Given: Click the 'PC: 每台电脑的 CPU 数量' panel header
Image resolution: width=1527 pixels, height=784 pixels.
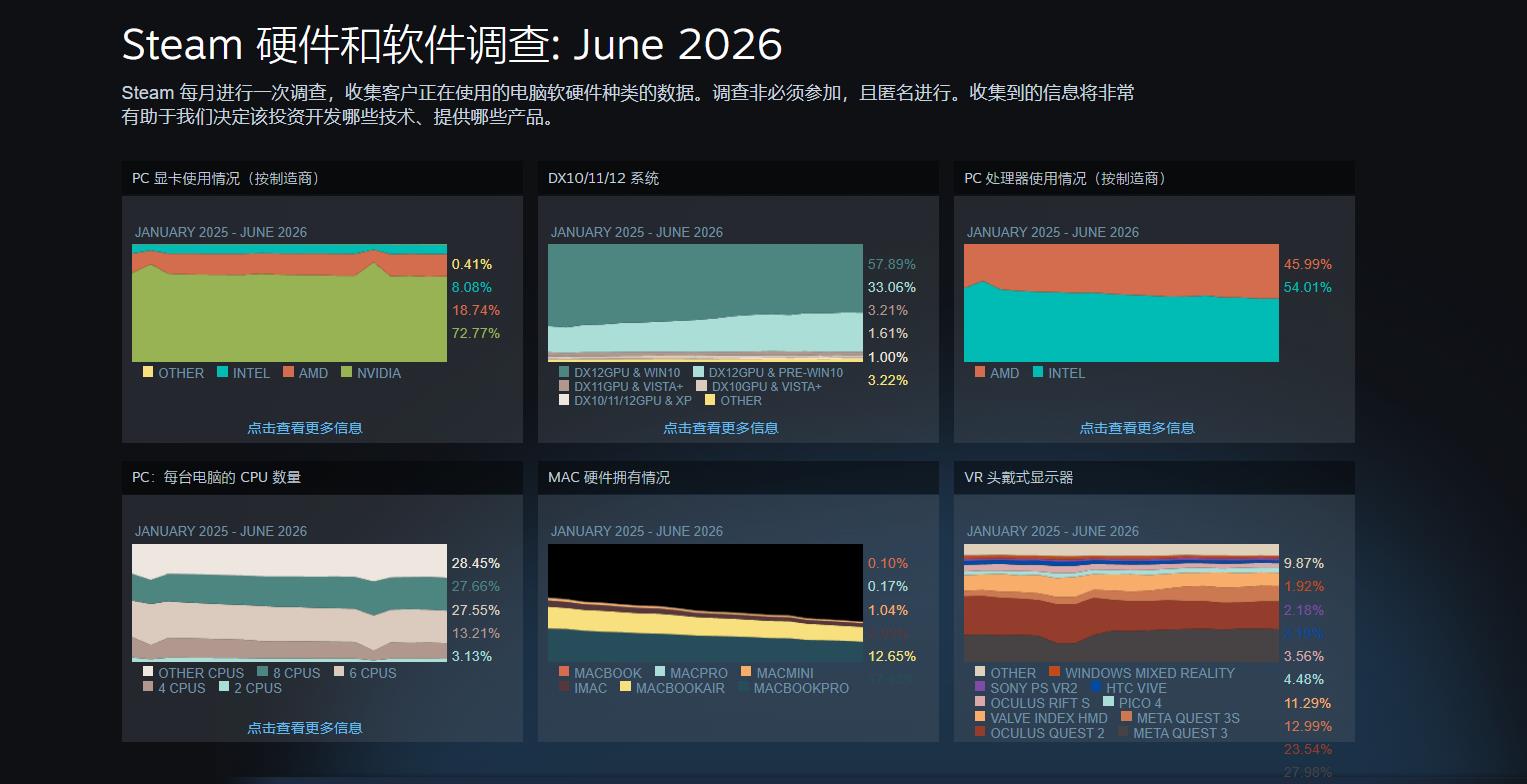Looking at the screenshot, I should [322, 477].
